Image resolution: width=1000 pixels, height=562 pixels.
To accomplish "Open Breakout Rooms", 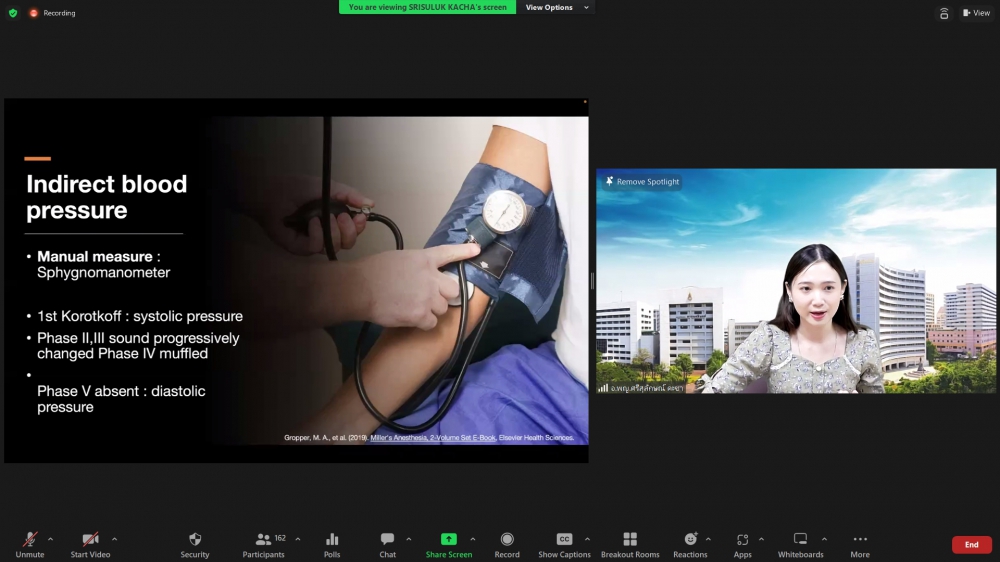I will click(x=630, y=540).
